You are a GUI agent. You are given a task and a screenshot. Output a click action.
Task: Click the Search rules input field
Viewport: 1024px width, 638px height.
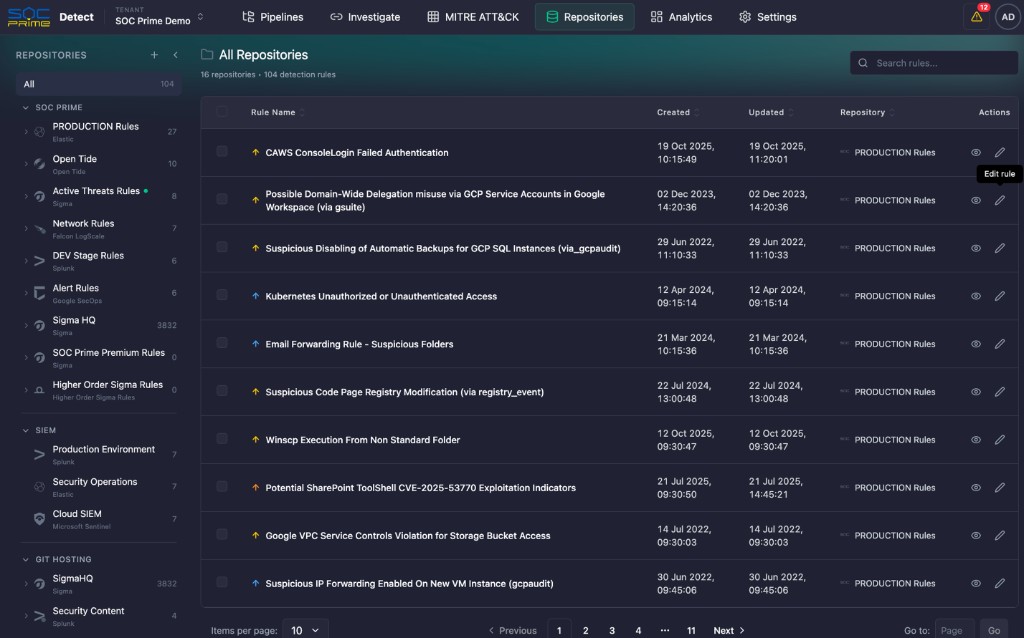tap(934, 63)
